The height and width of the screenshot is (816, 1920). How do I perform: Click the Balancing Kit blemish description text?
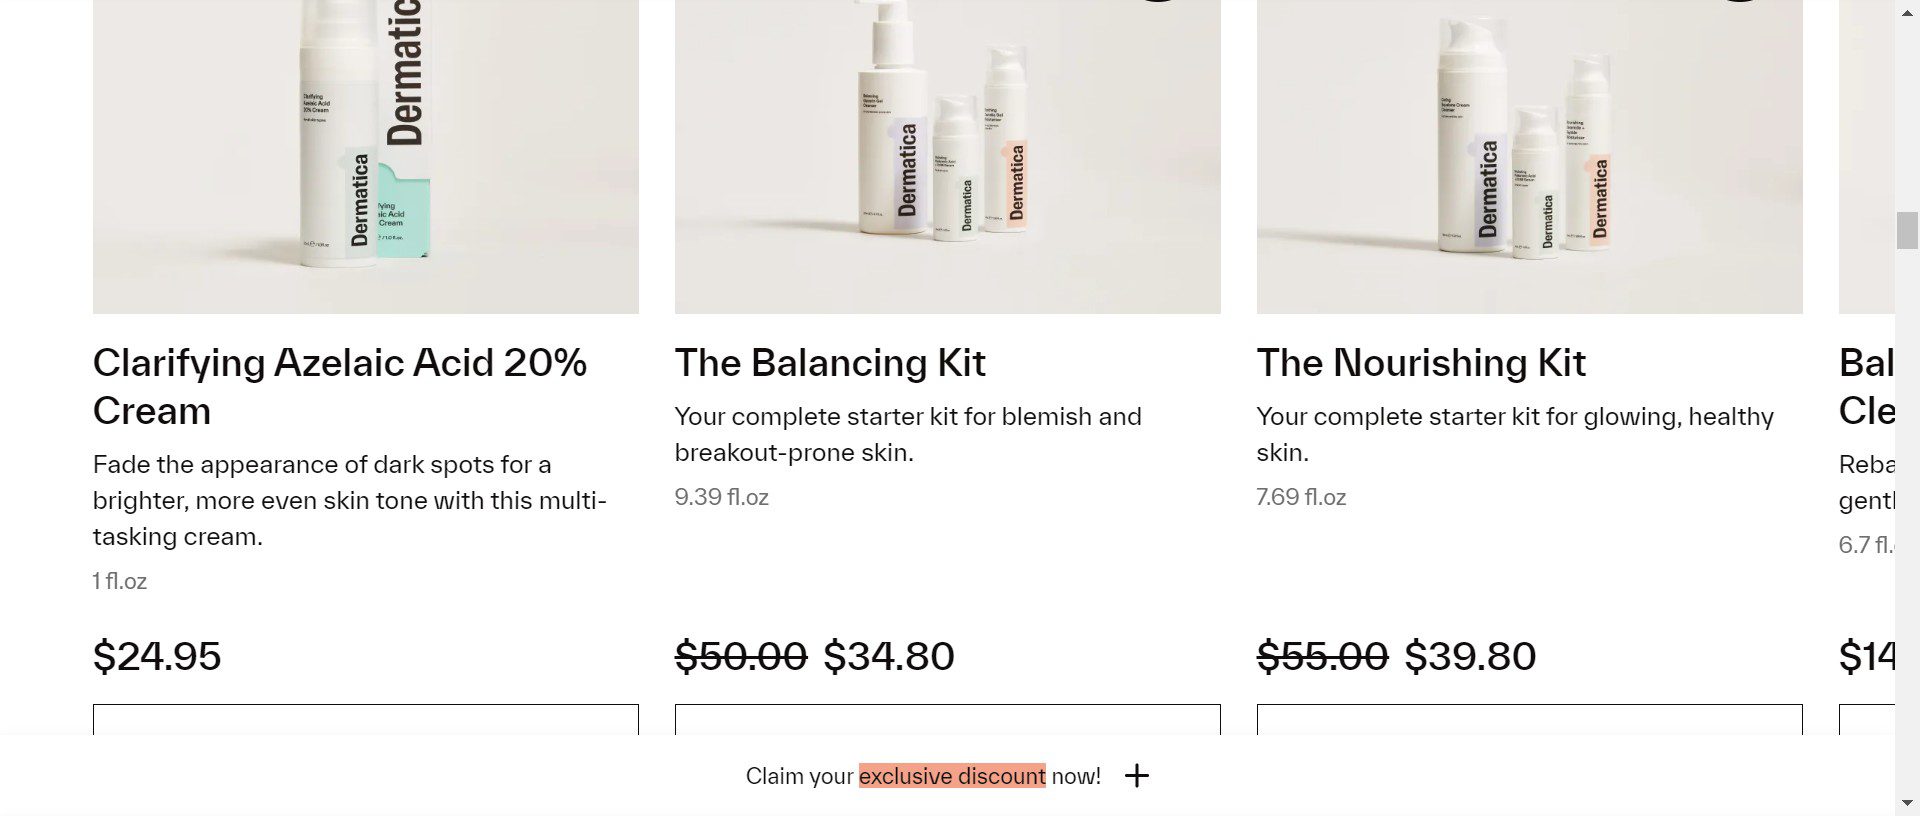(x=907, y=434)
